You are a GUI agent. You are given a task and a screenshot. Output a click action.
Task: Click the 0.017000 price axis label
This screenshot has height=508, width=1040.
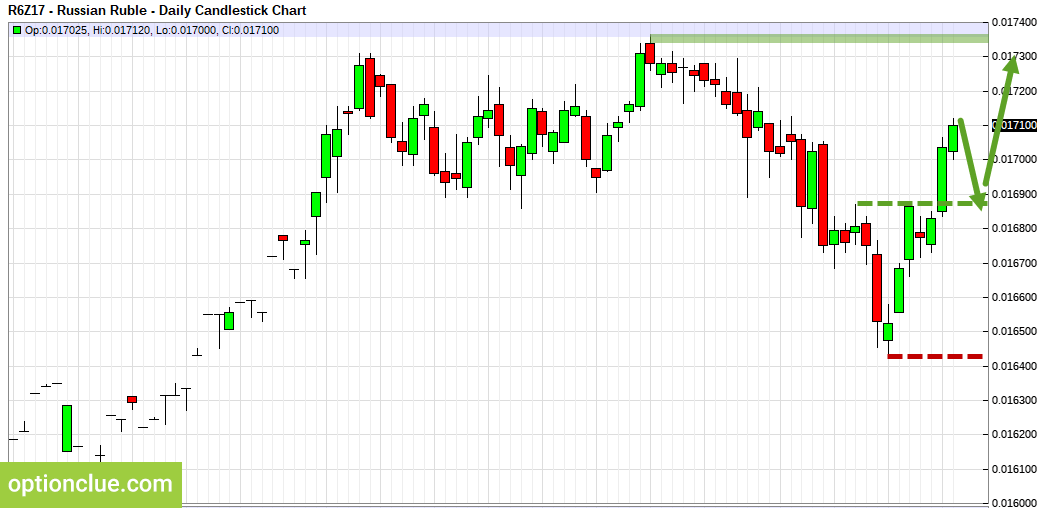coord(1014,159)
